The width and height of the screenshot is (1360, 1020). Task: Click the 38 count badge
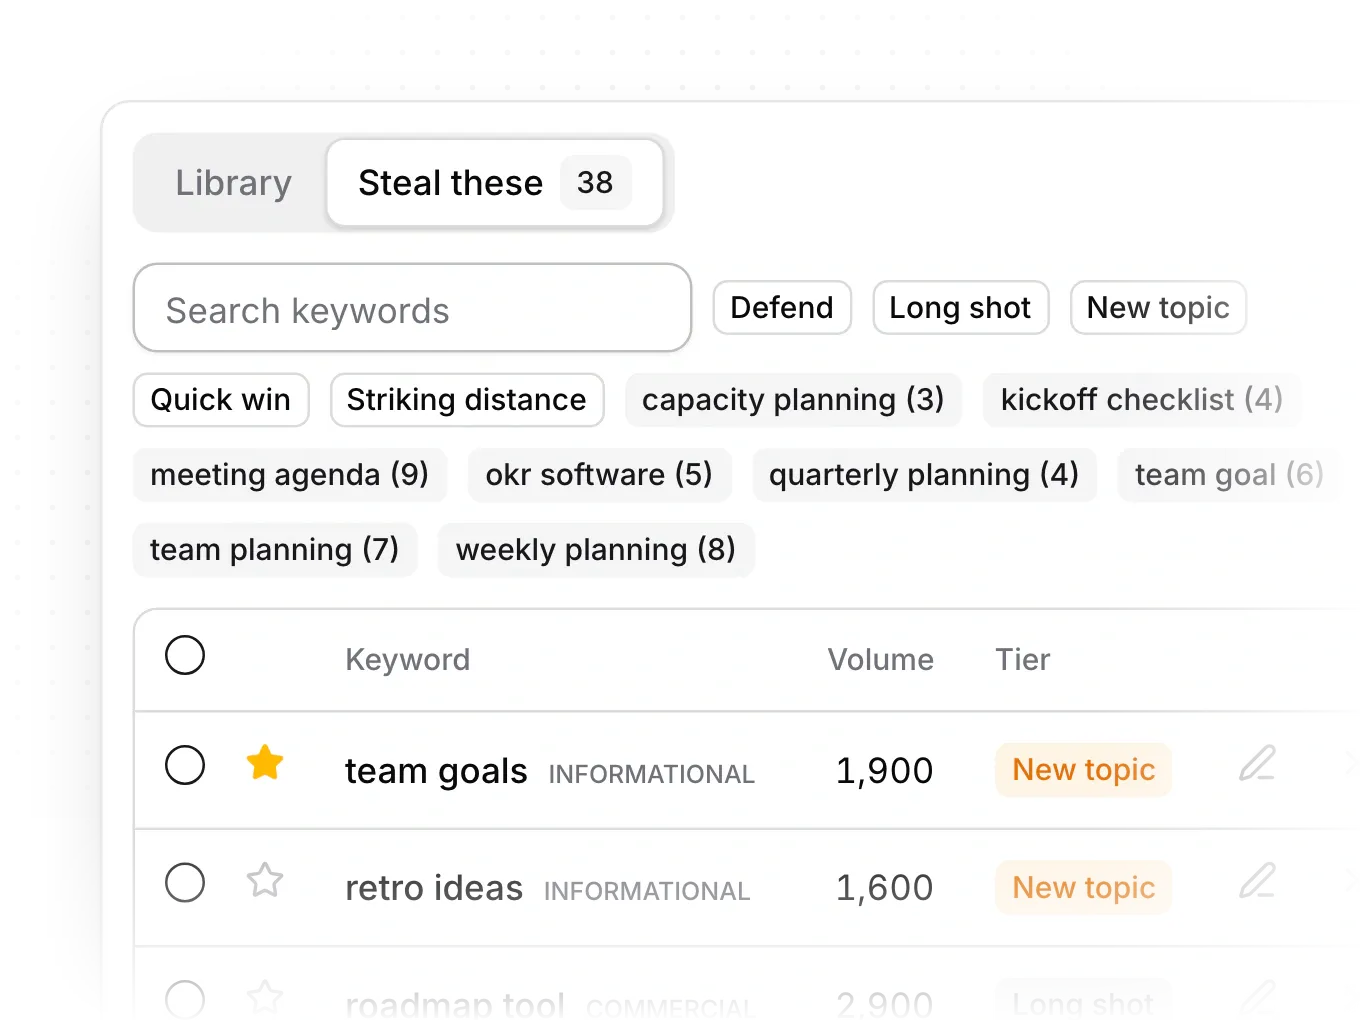click(595, 183)
